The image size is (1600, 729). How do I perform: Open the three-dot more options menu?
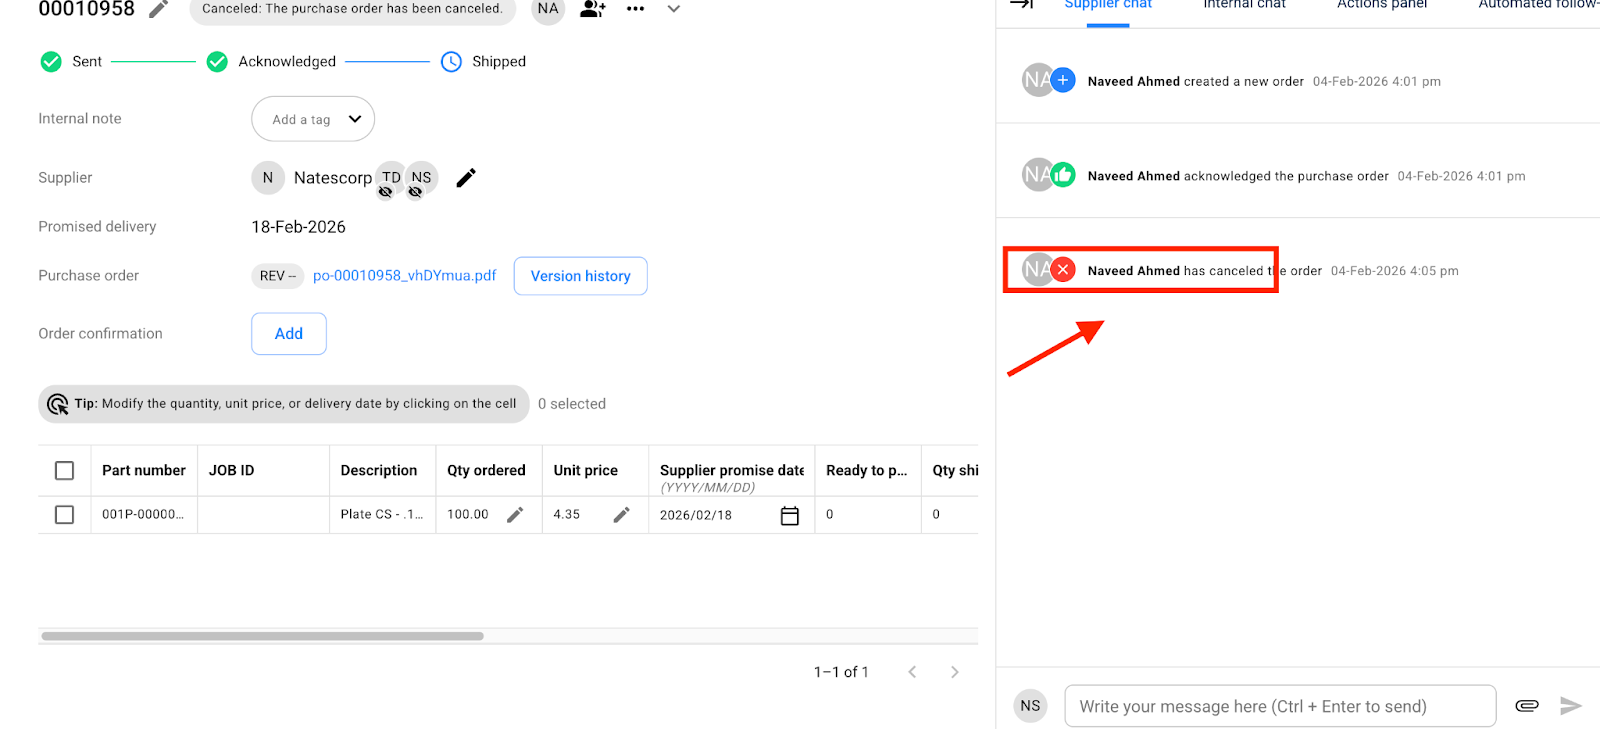pyautogui.click(x=635, y=9)
